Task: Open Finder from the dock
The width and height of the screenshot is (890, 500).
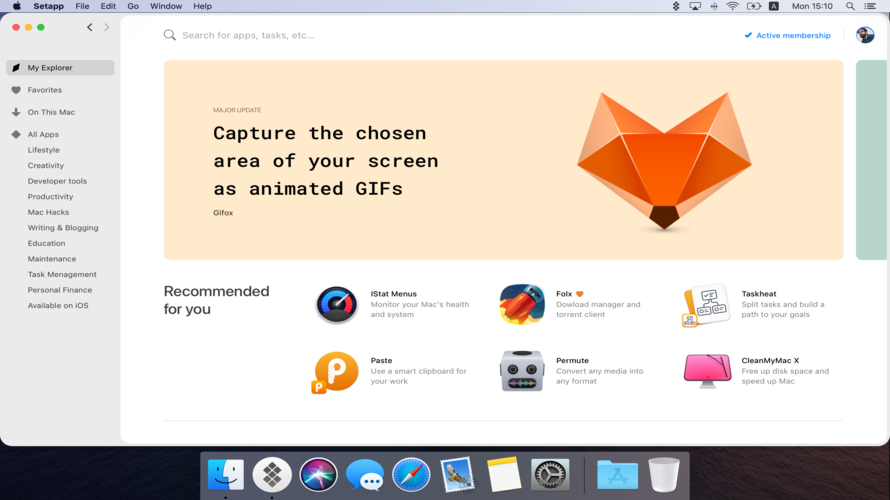Action: (x=226, y=474)
